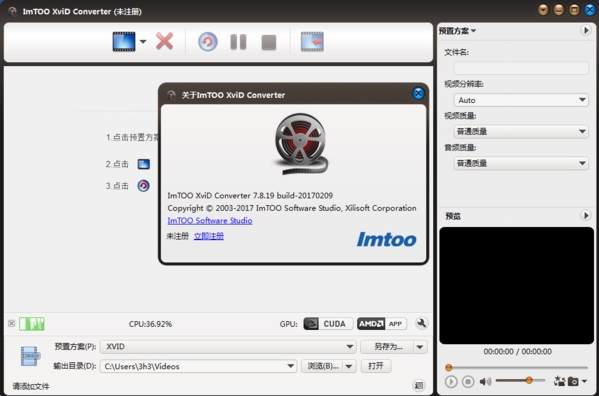Screen dimensions: 599x396
Task: Open the 另存为 dropdown arrow
Action: pos(420,347)
